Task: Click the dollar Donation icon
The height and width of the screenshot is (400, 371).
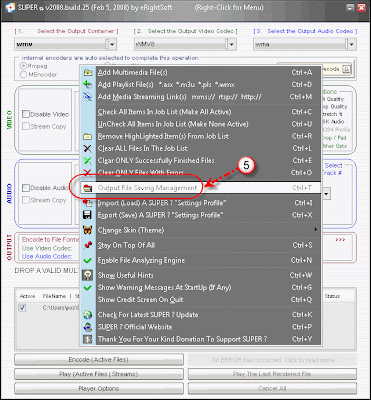Action: coord(88,339)
